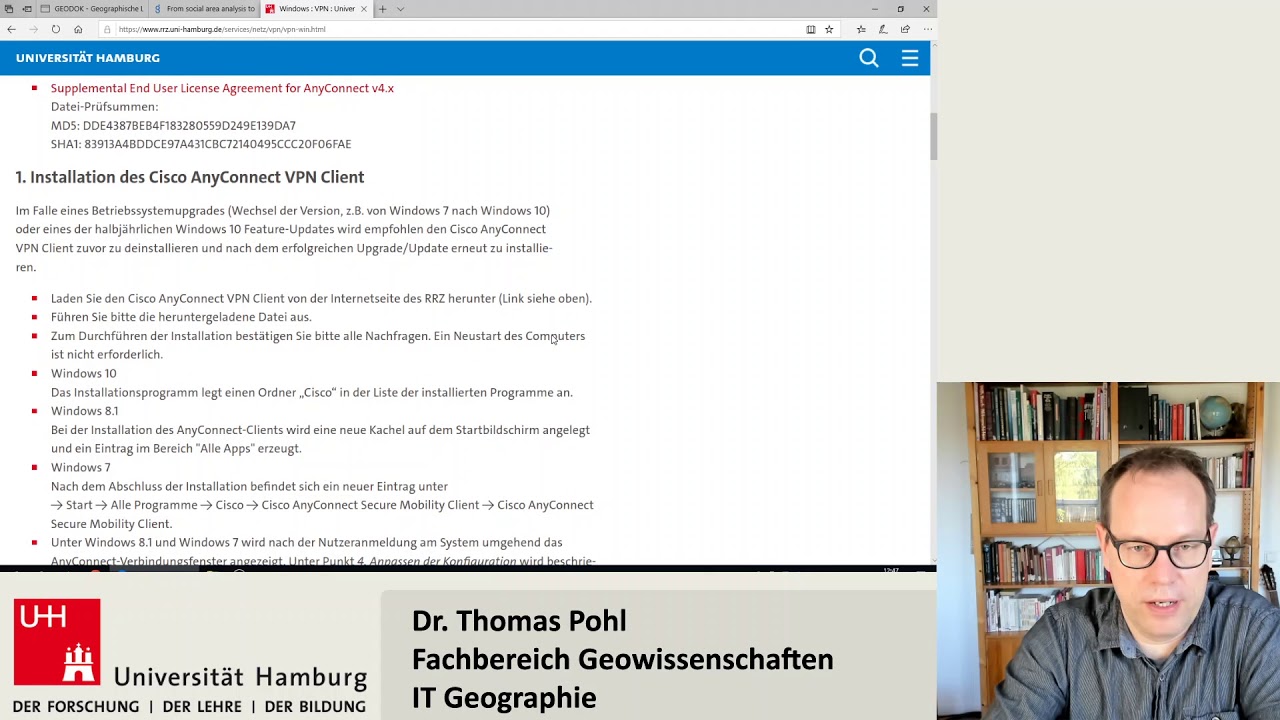Click the 'Dr. Thomas Pohl' name caption
This screenshot has width=1280, height=720.
519,621
